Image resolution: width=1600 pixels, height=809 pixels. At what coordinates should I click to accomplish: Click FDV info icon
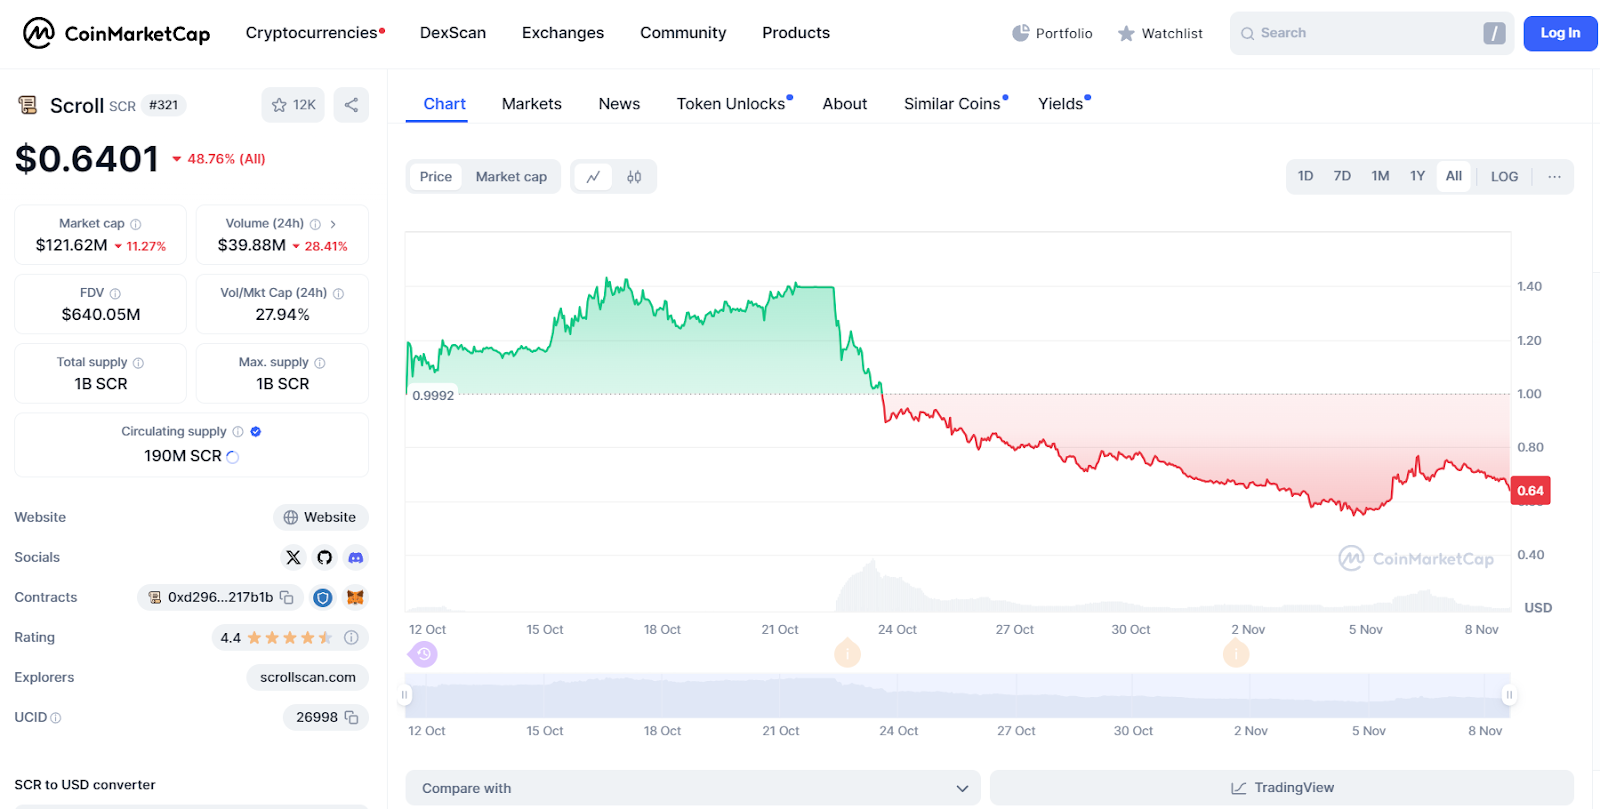115,293
